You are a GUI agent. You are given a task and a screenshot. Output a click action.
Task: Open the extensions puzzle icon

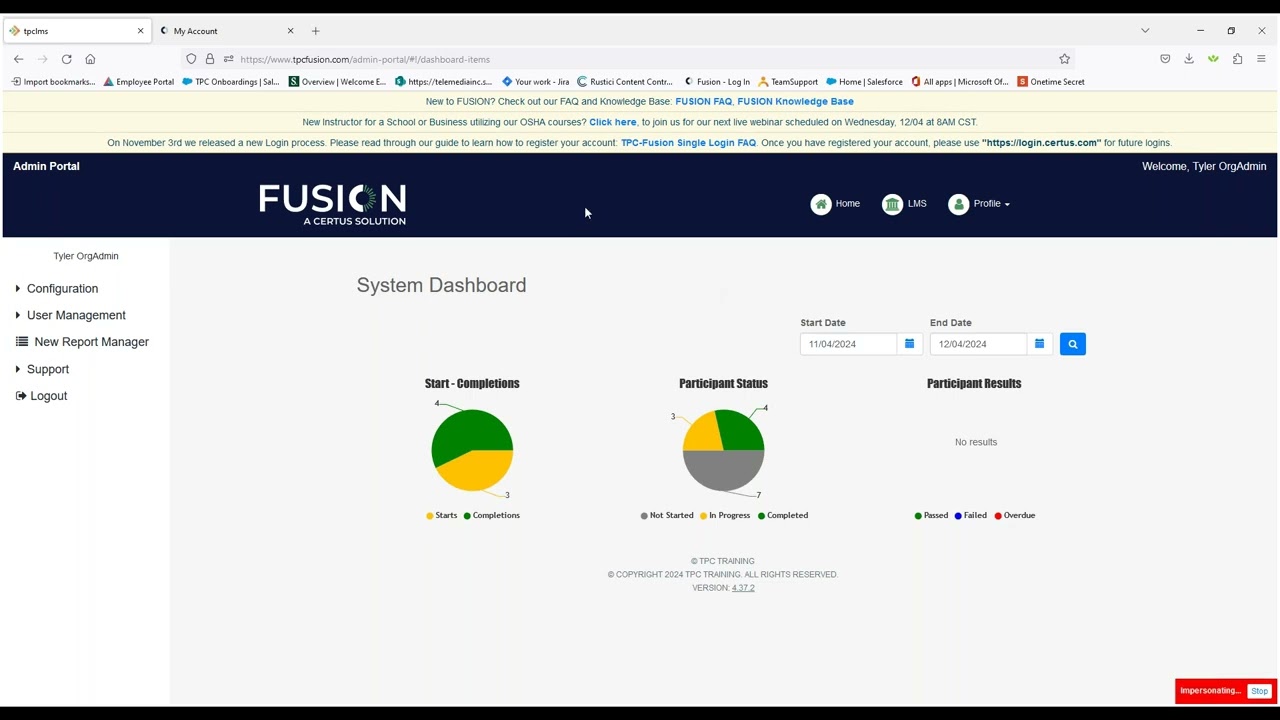1237,59
